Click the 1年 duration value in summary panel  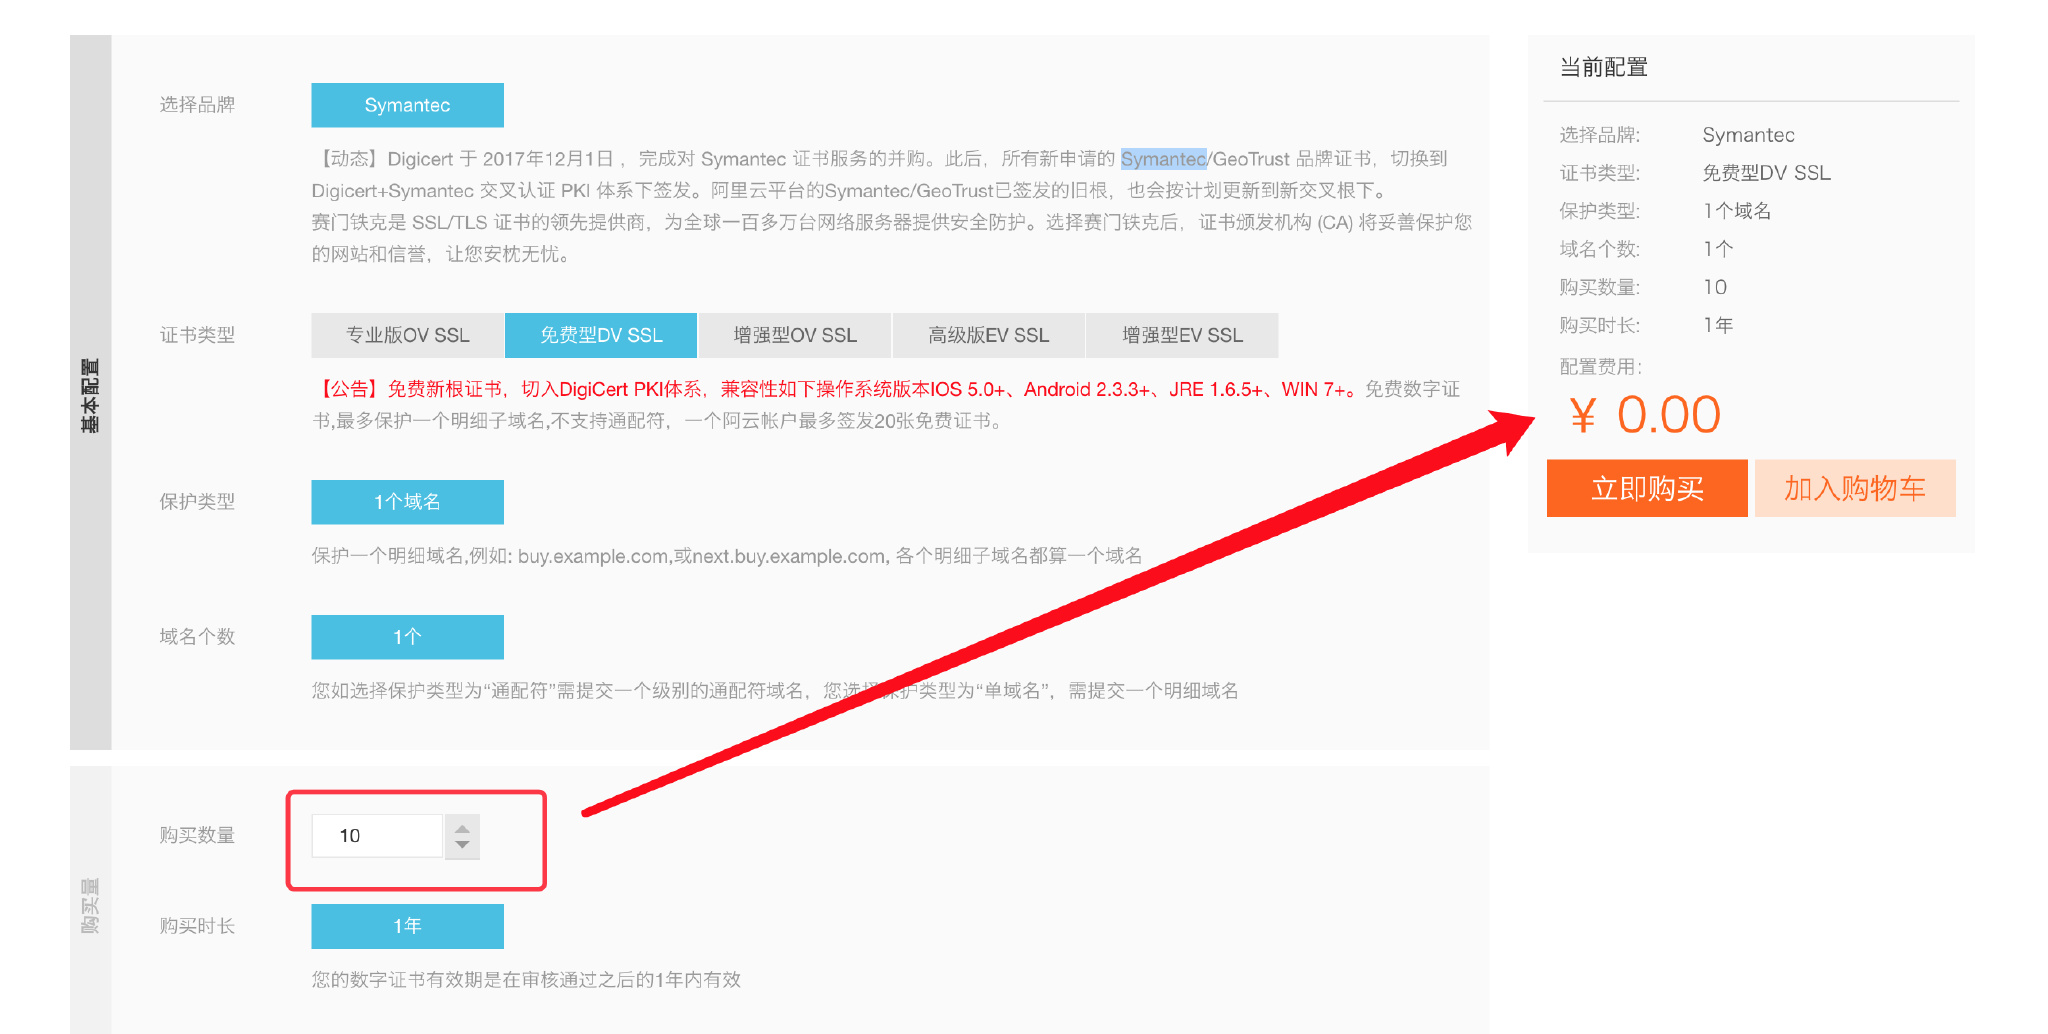pyautogui.click(x=1718, y=325)
